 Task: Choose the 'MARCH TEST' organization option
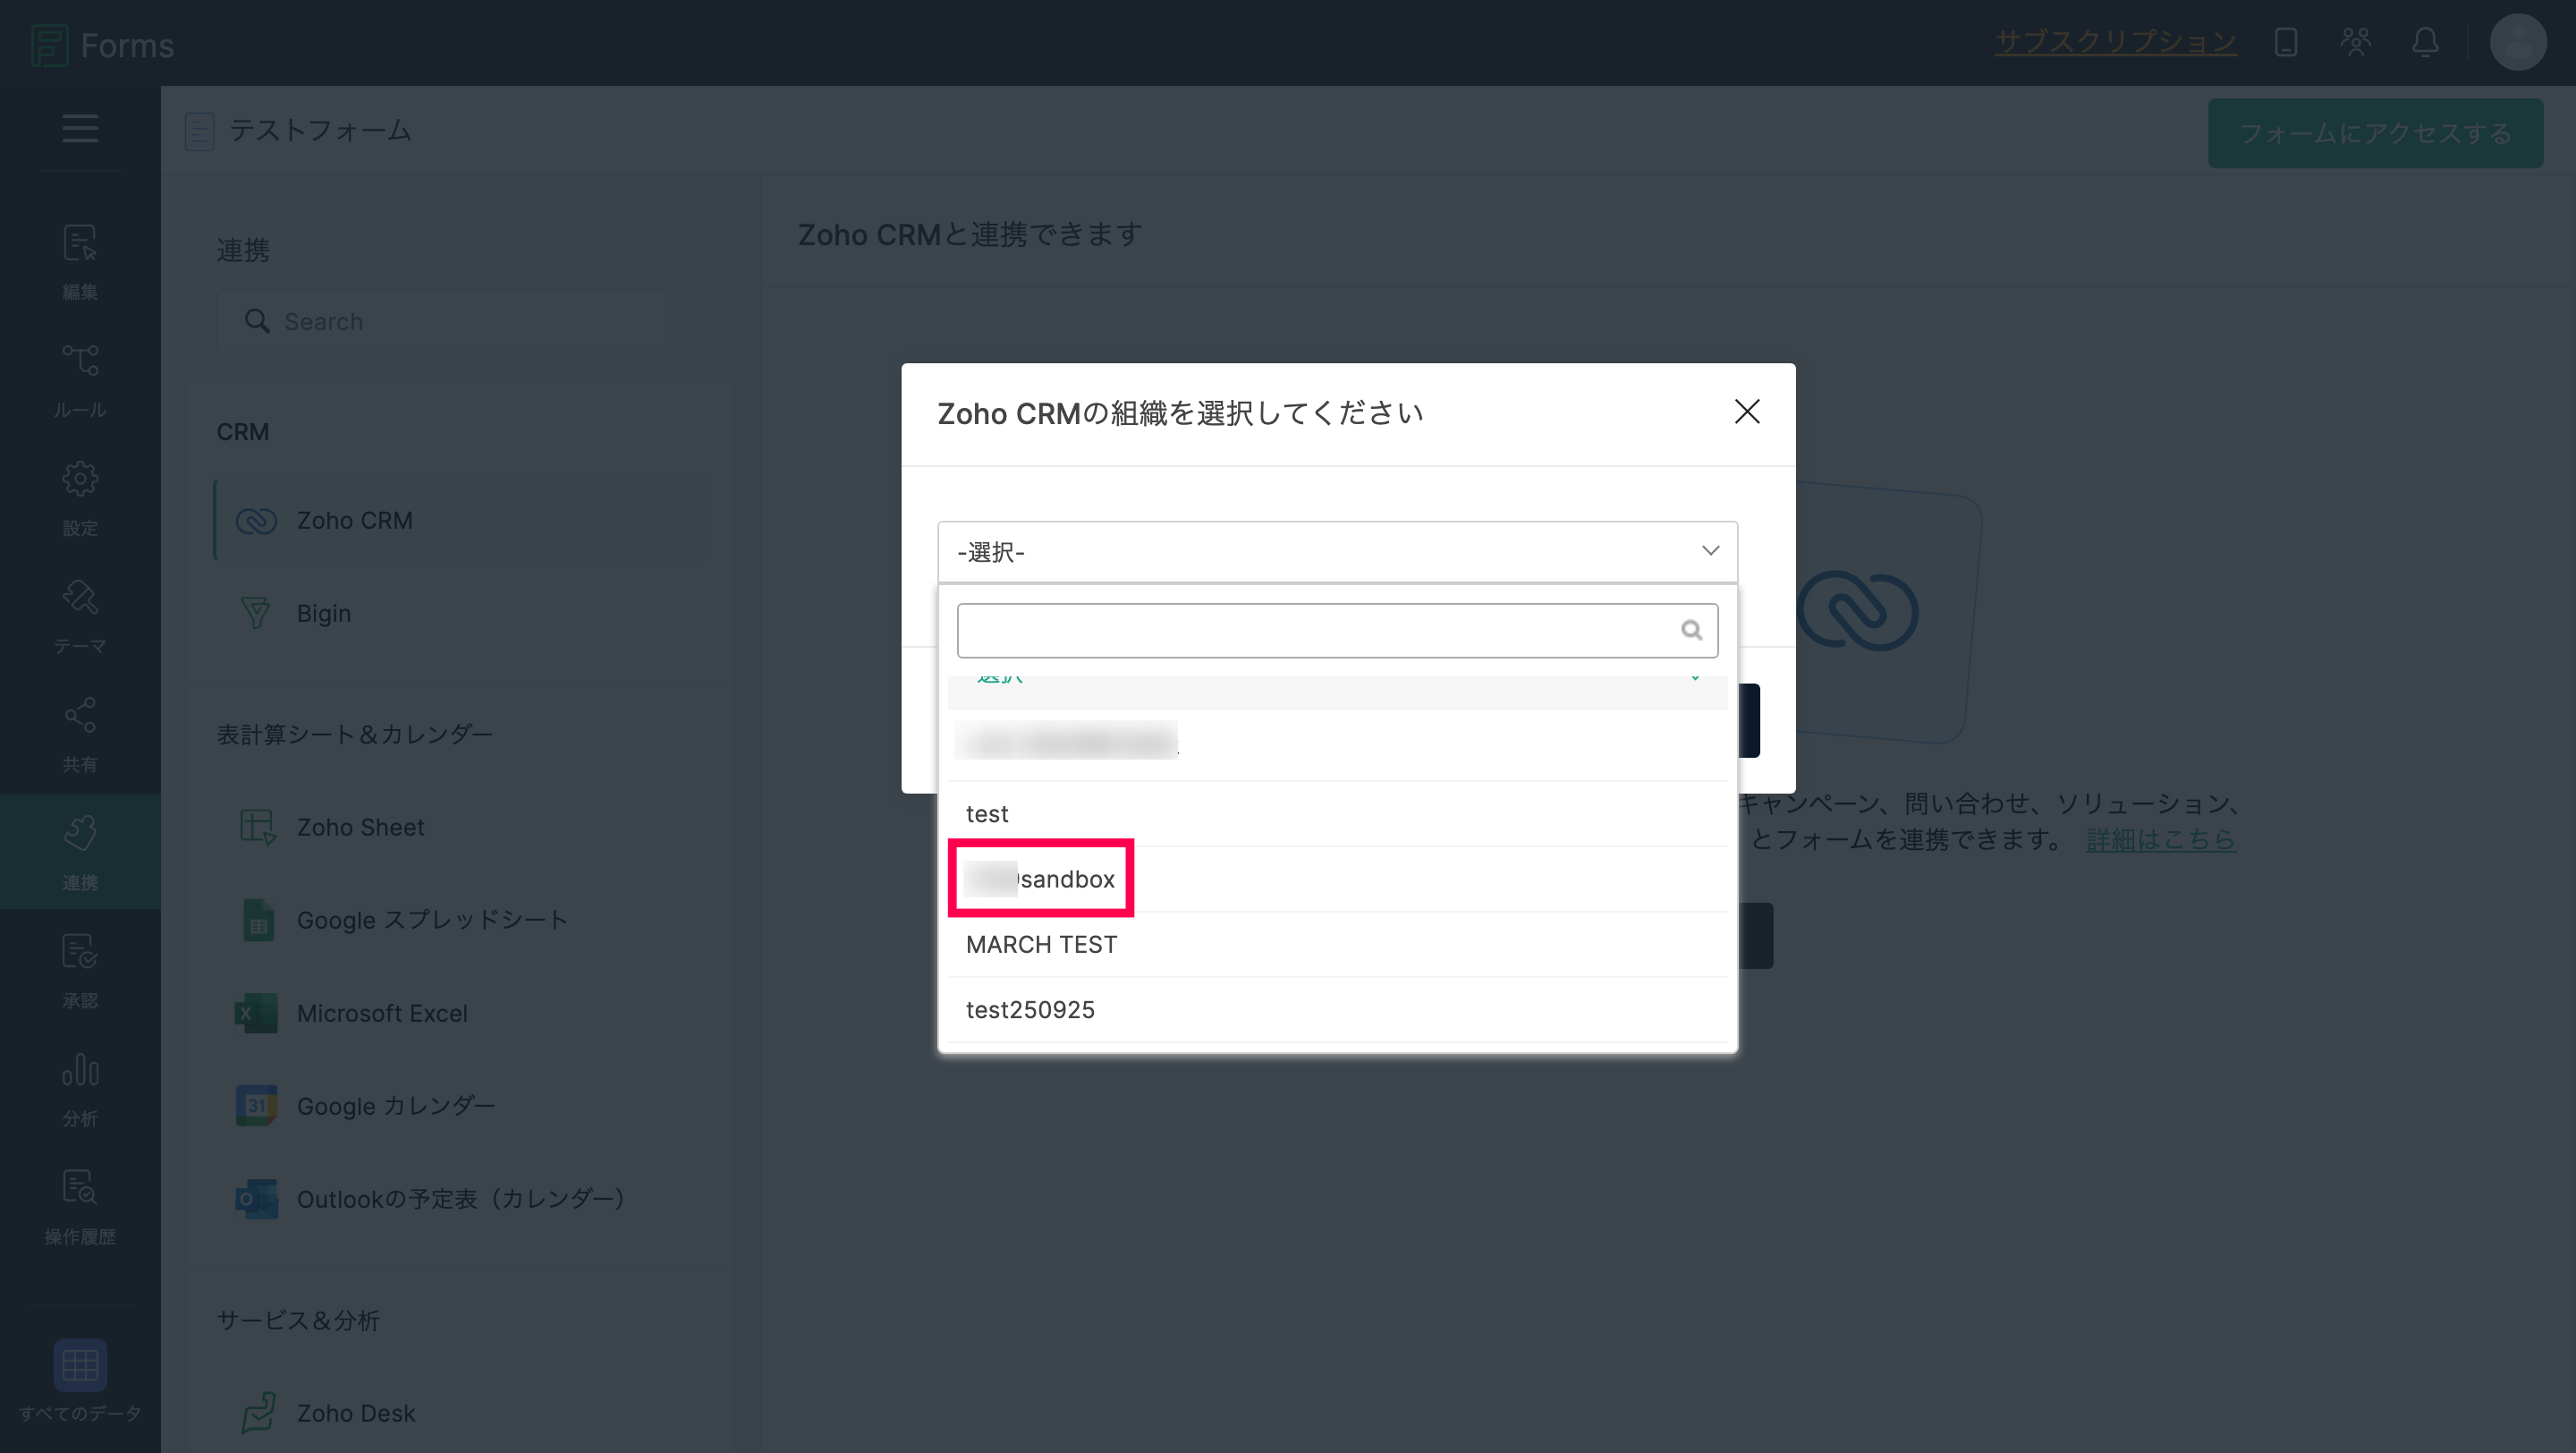tap(1337, 945)
